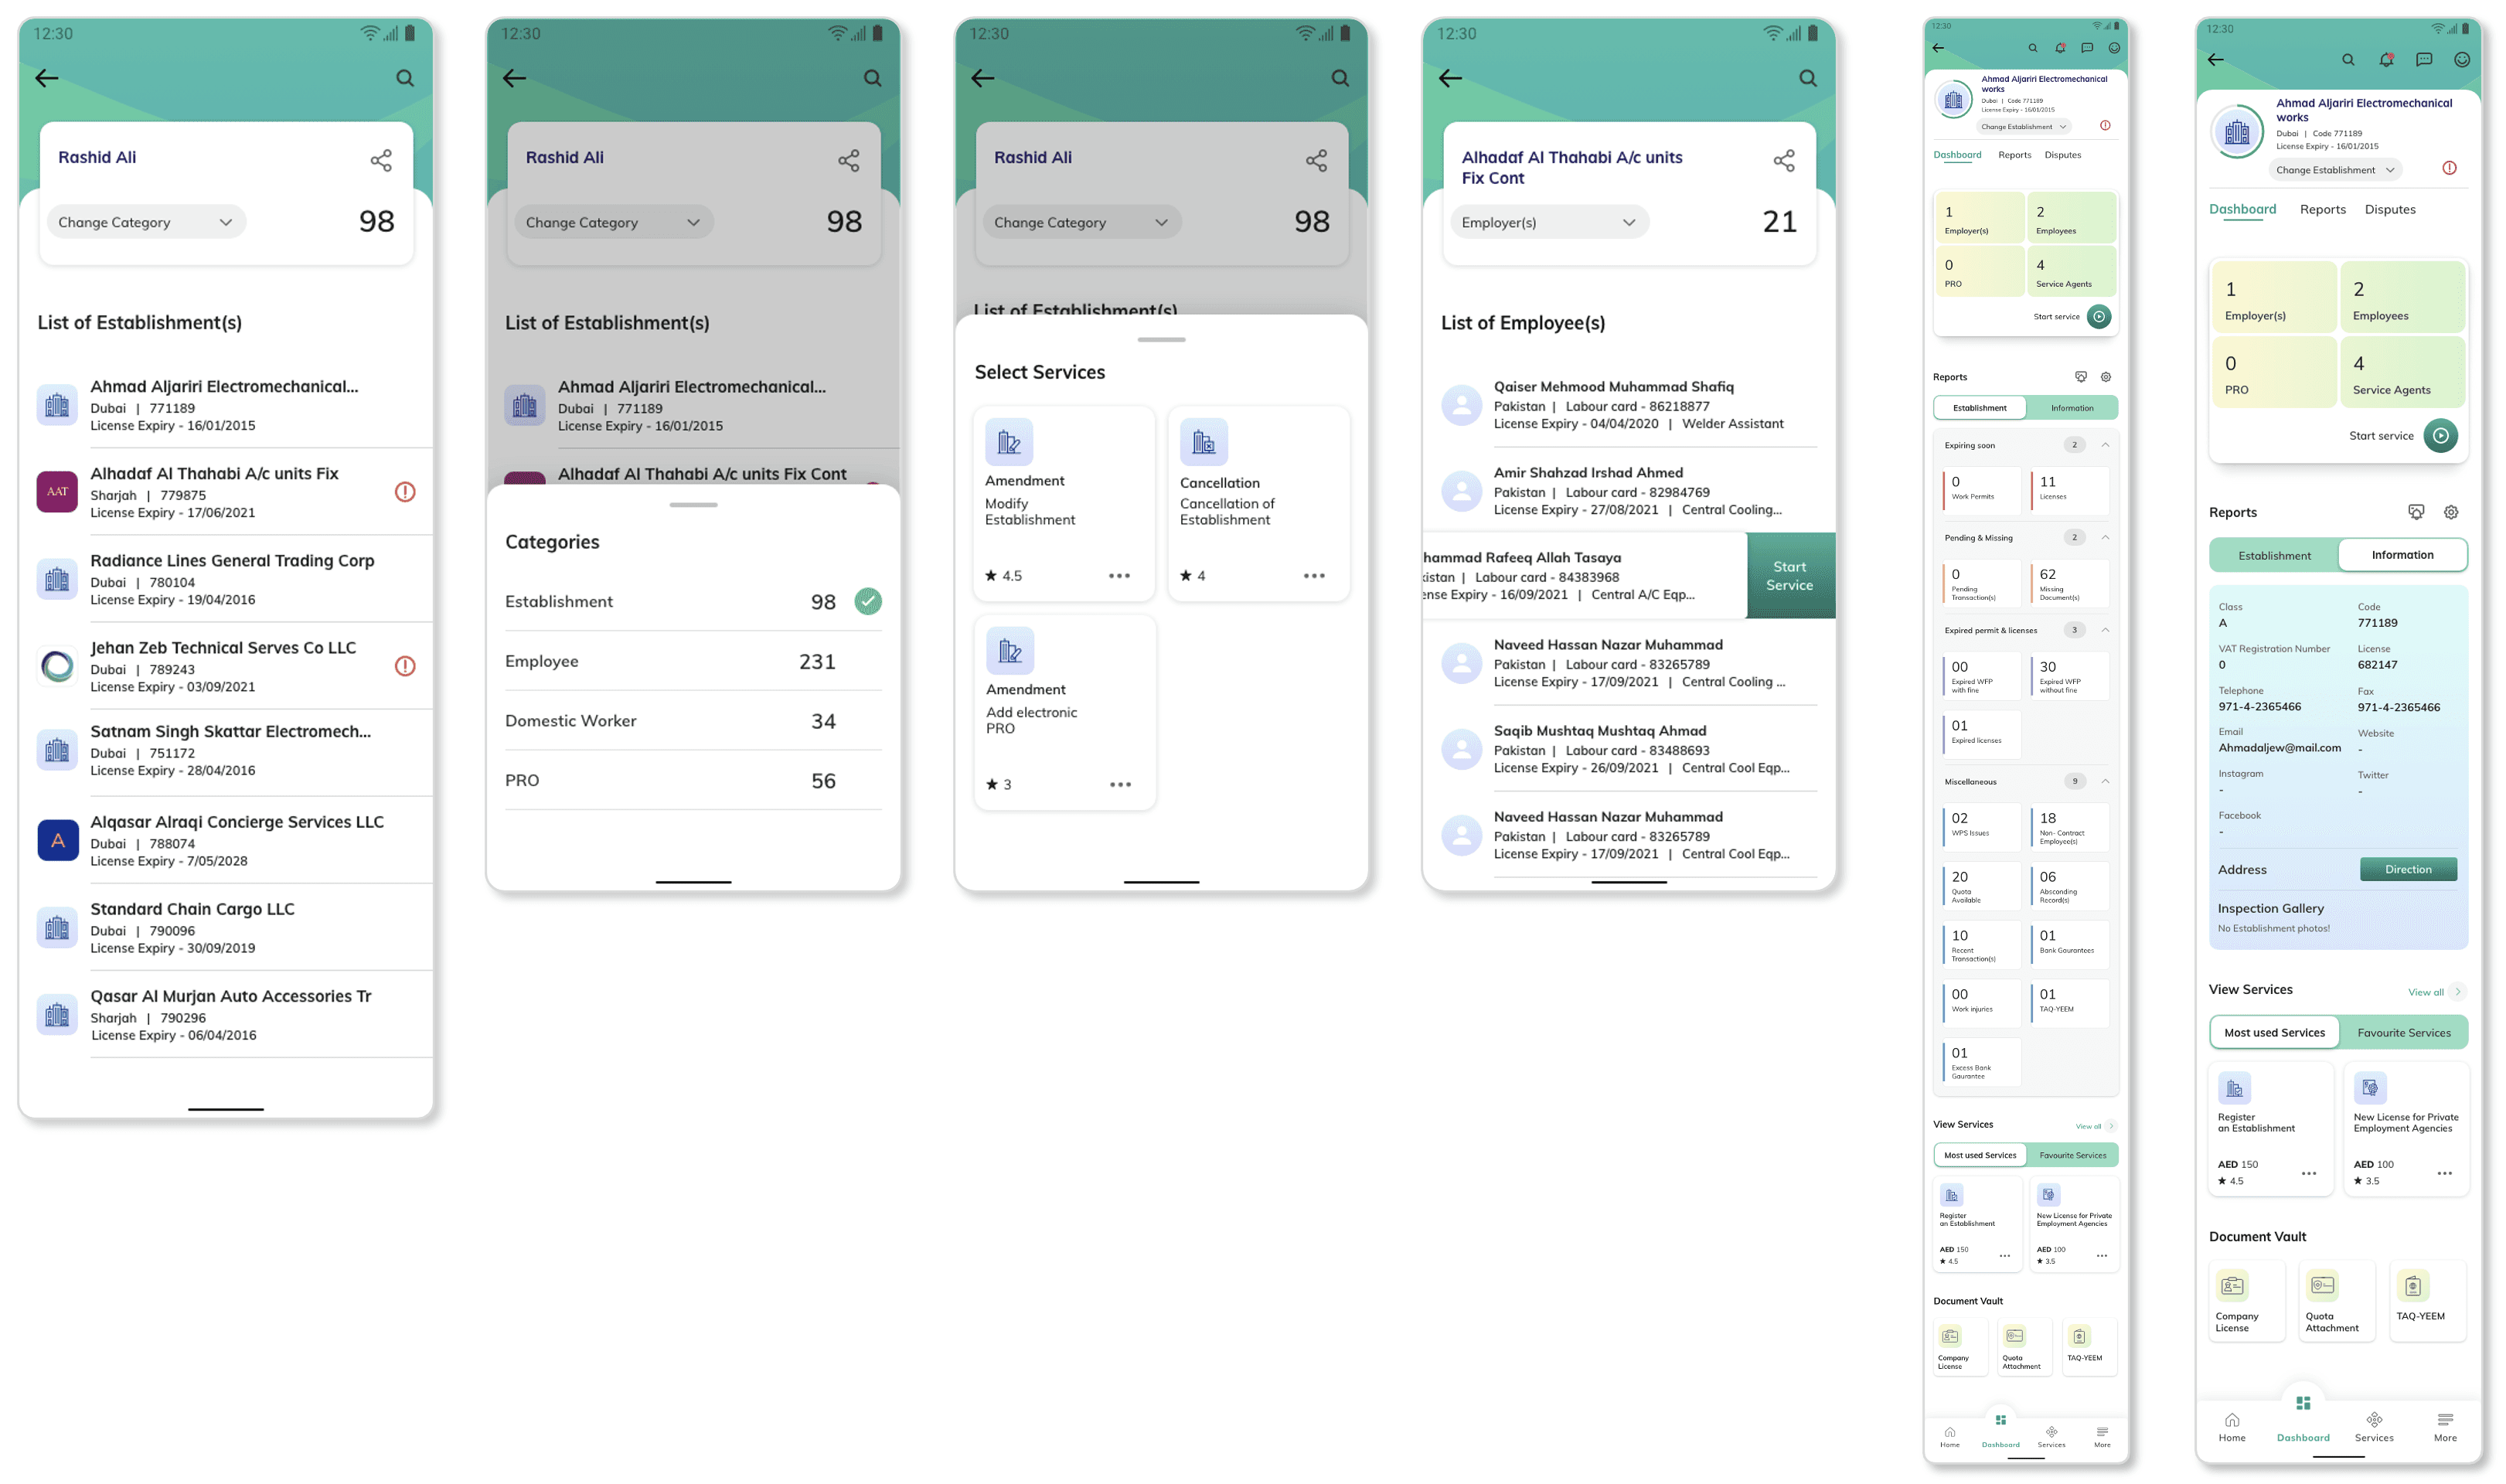This screenshot has width=2506, height=1484.
Task: Collapse the Miscellaneous section
Action: tap(2105, 782)
